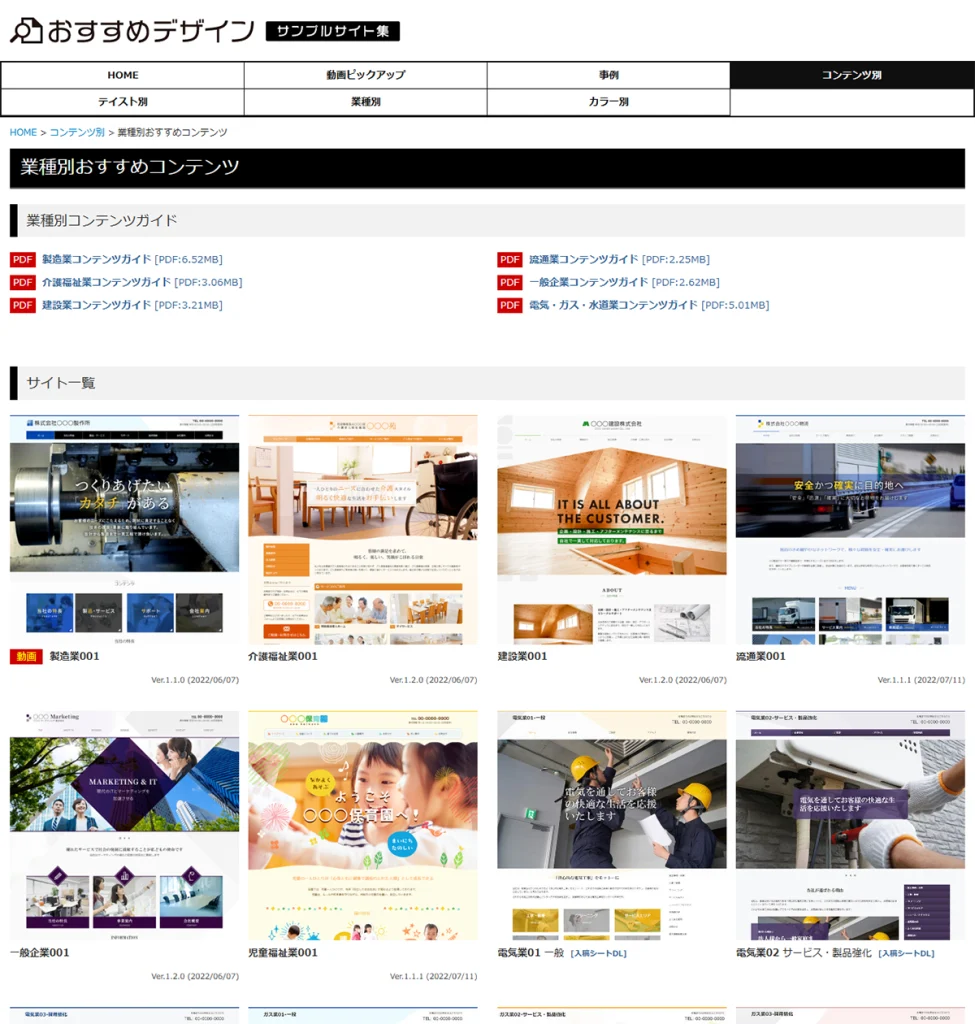Click the PDF icon beside 電気・ガス・水道業コンテンツガイド

coord(510,306)
